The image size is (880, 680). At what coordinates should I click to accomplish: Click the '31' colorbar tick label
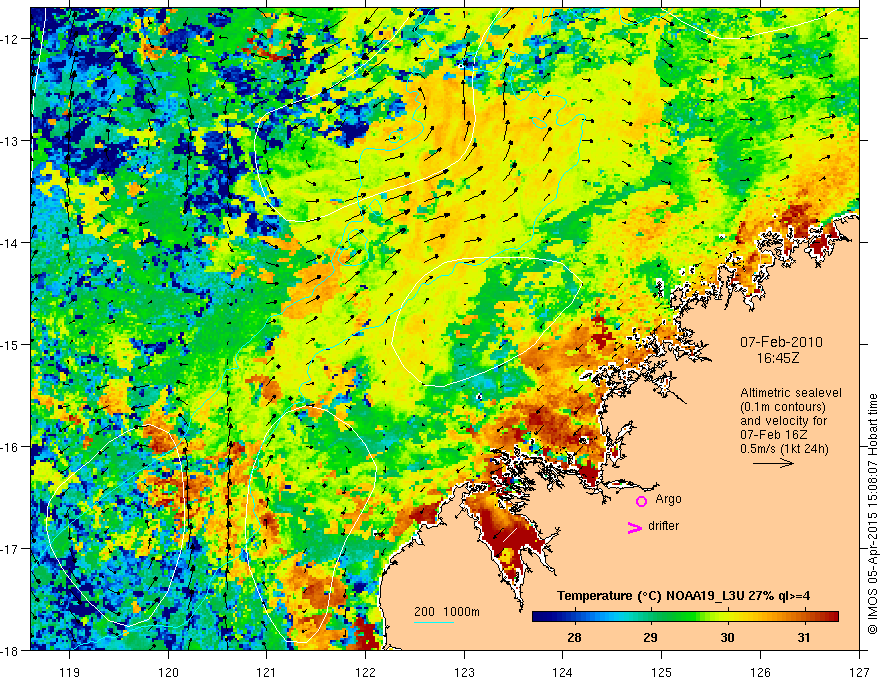804,637
